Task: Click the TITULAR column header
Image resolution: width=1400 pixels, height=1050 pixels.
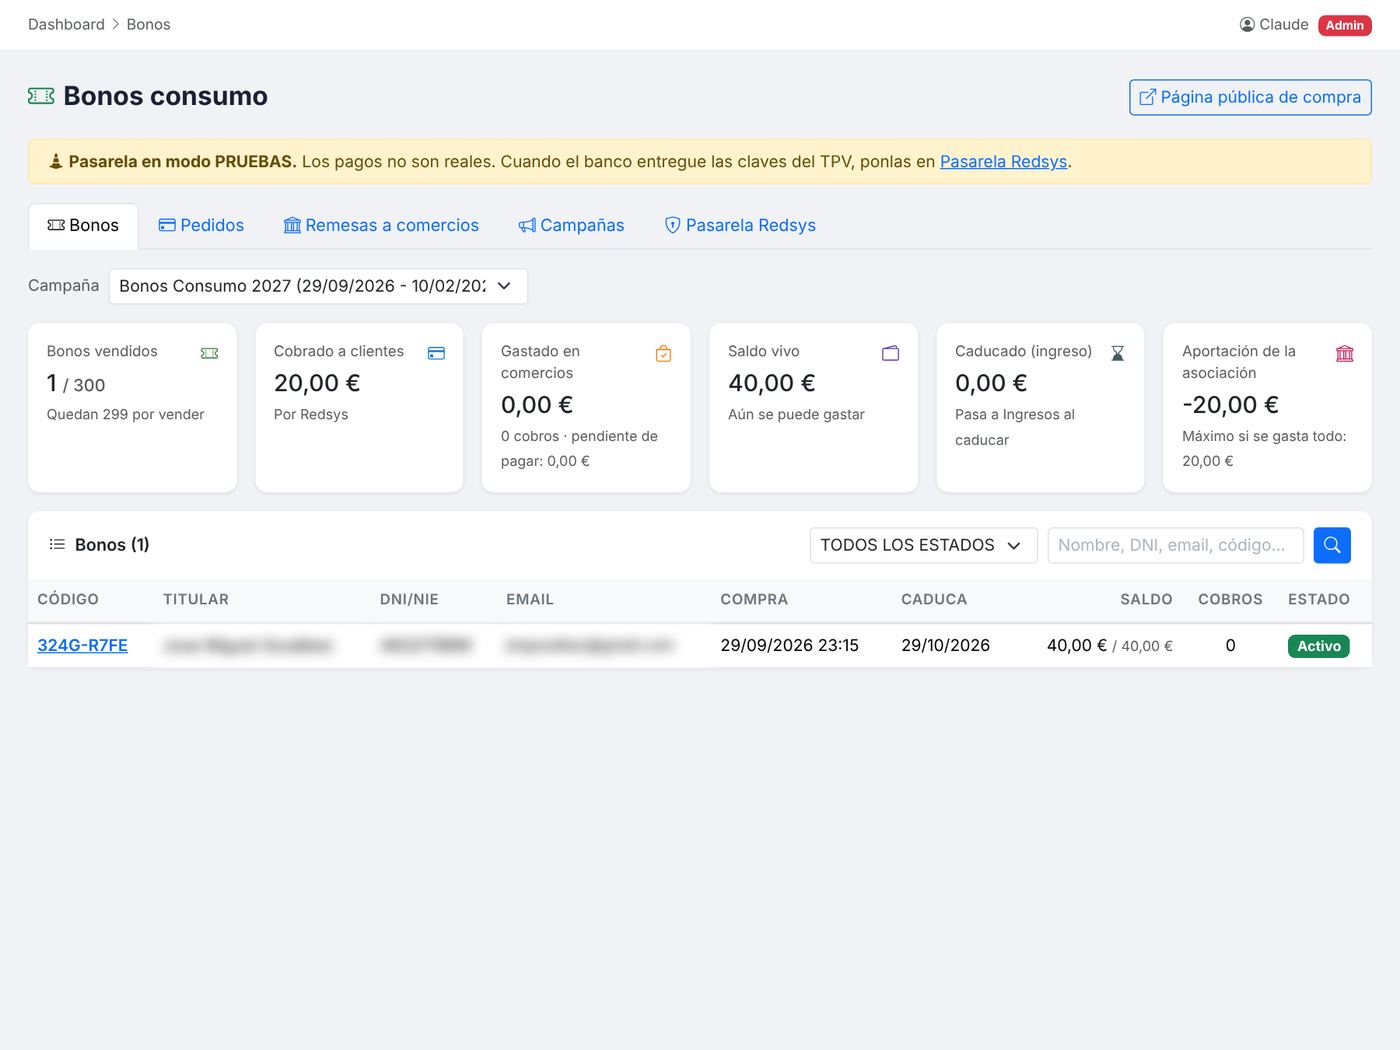Action: coord(196,600)
